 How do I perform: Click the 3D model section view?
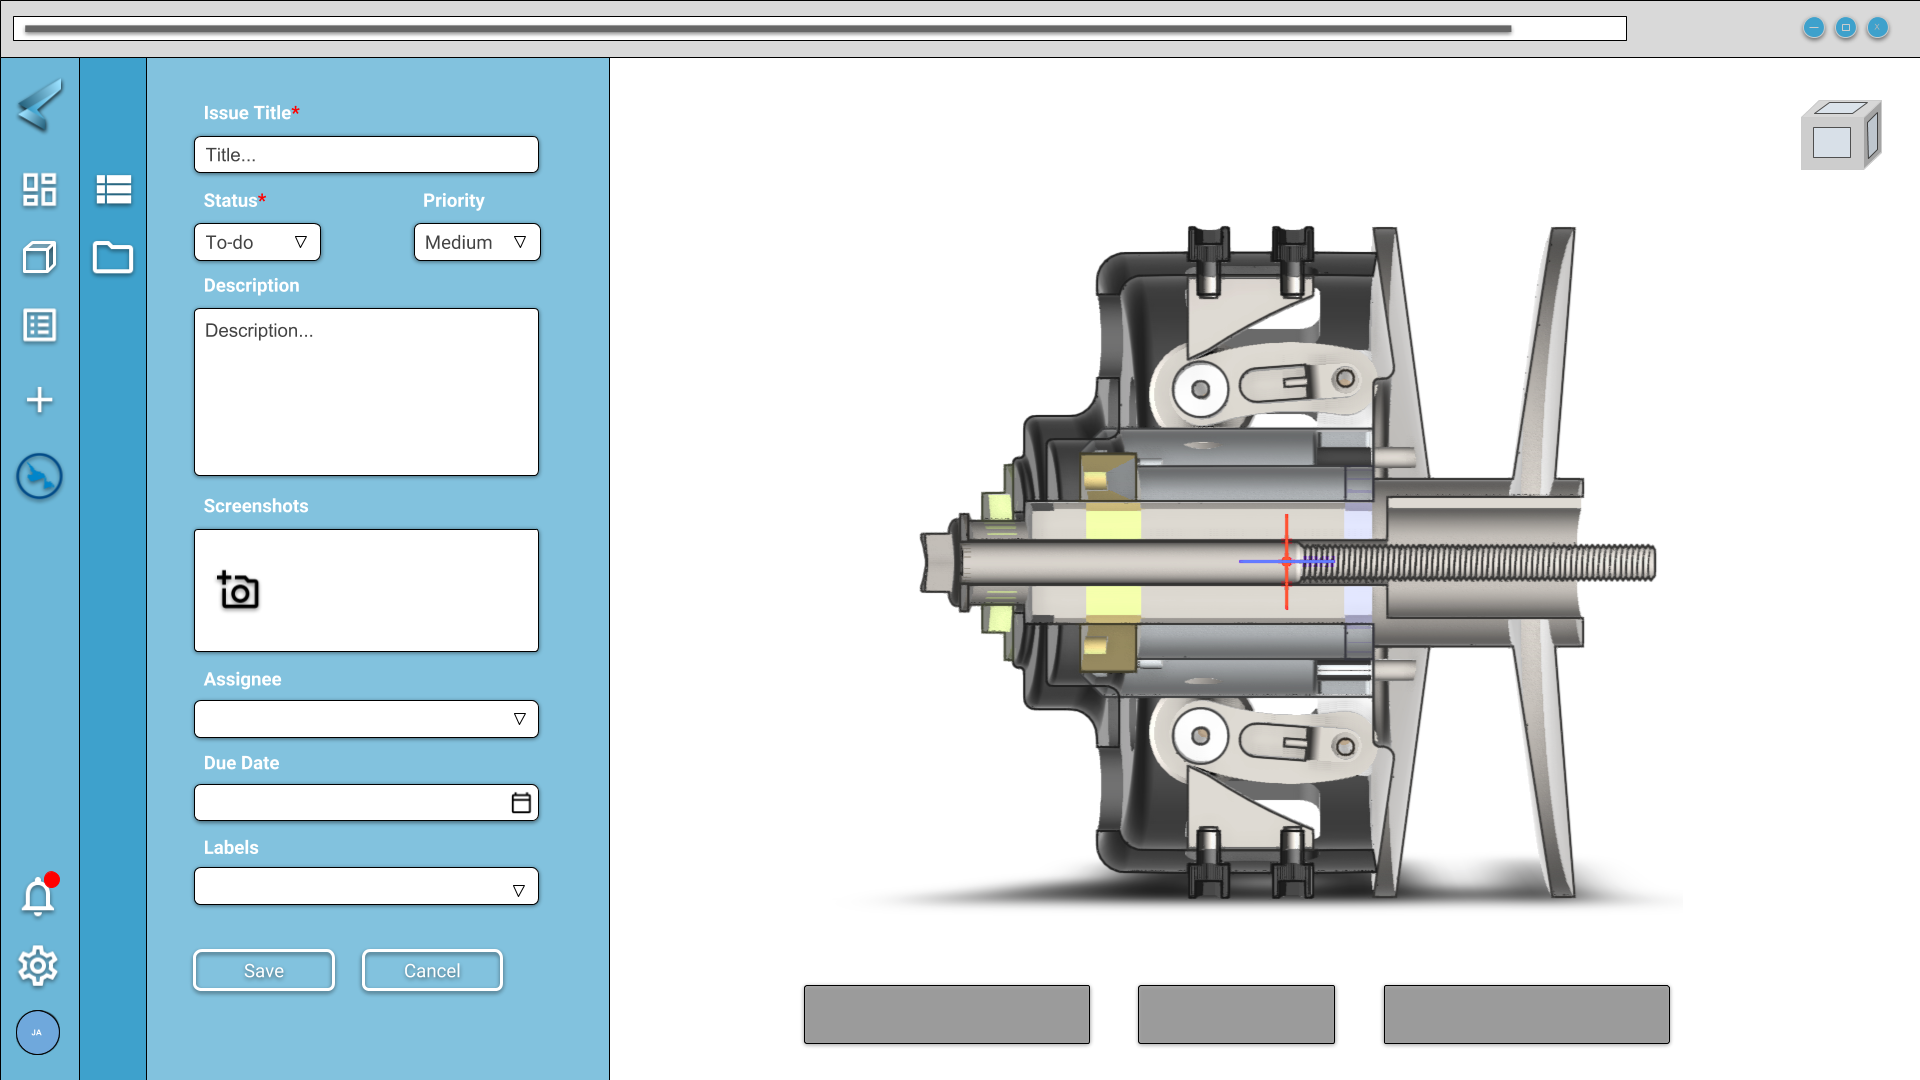point(1288,562)
